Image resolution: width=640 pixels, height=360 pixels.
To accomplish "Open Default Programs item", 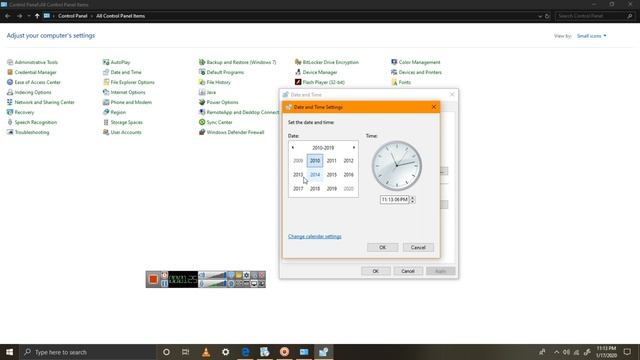I will click(221, 72).
